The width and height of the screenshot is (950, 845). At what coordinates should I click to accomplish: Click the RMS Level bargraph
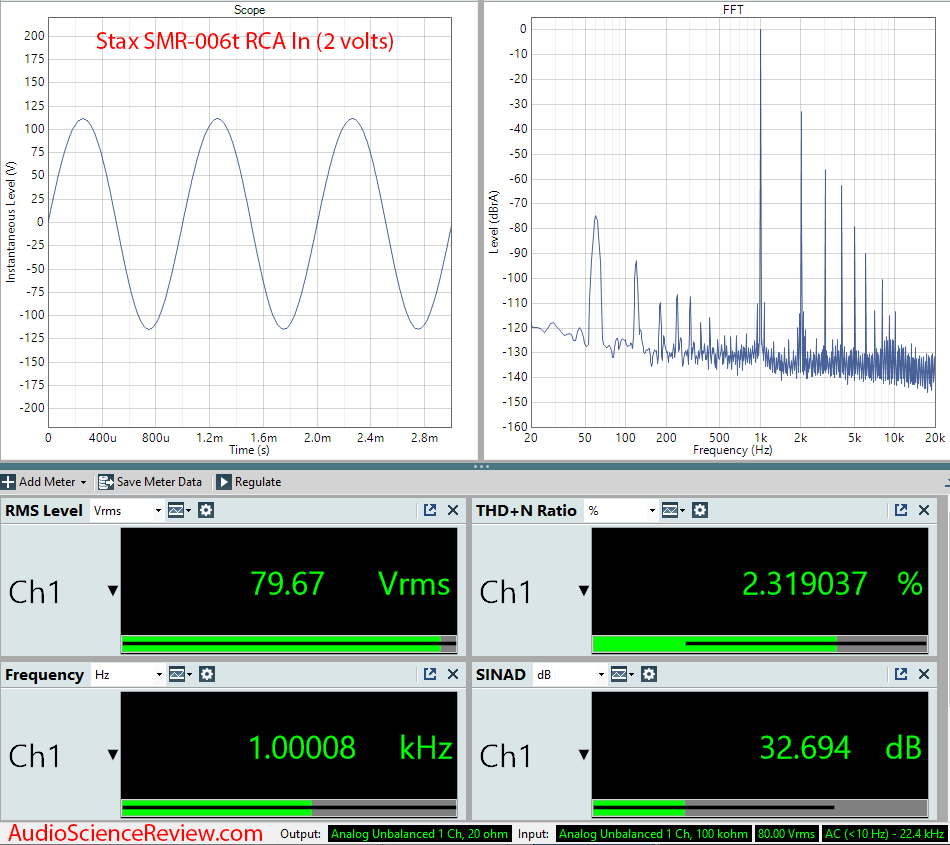coord(289,644)
